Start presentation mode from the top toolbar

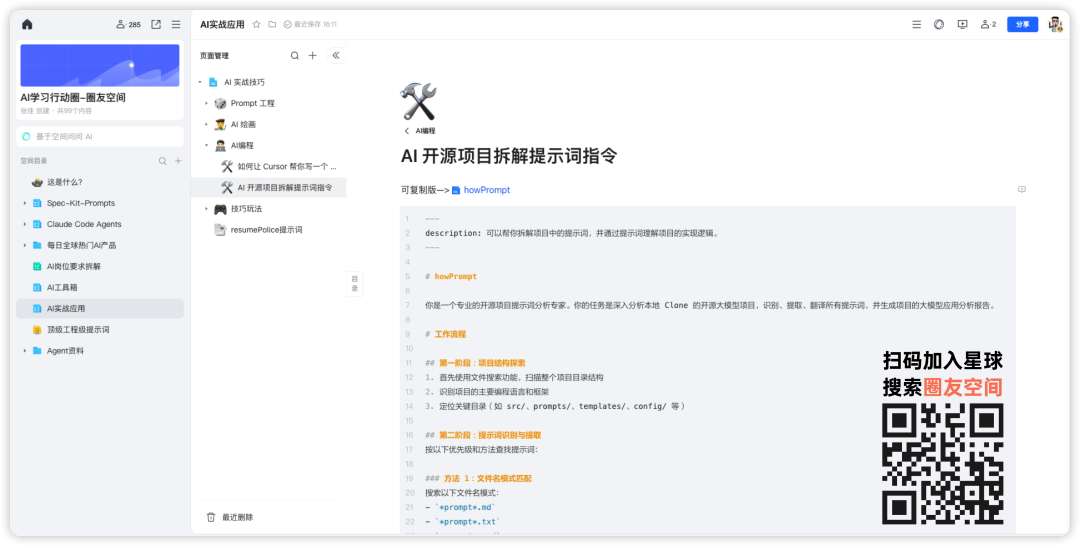pyautogui.click(x=962, y=24)
